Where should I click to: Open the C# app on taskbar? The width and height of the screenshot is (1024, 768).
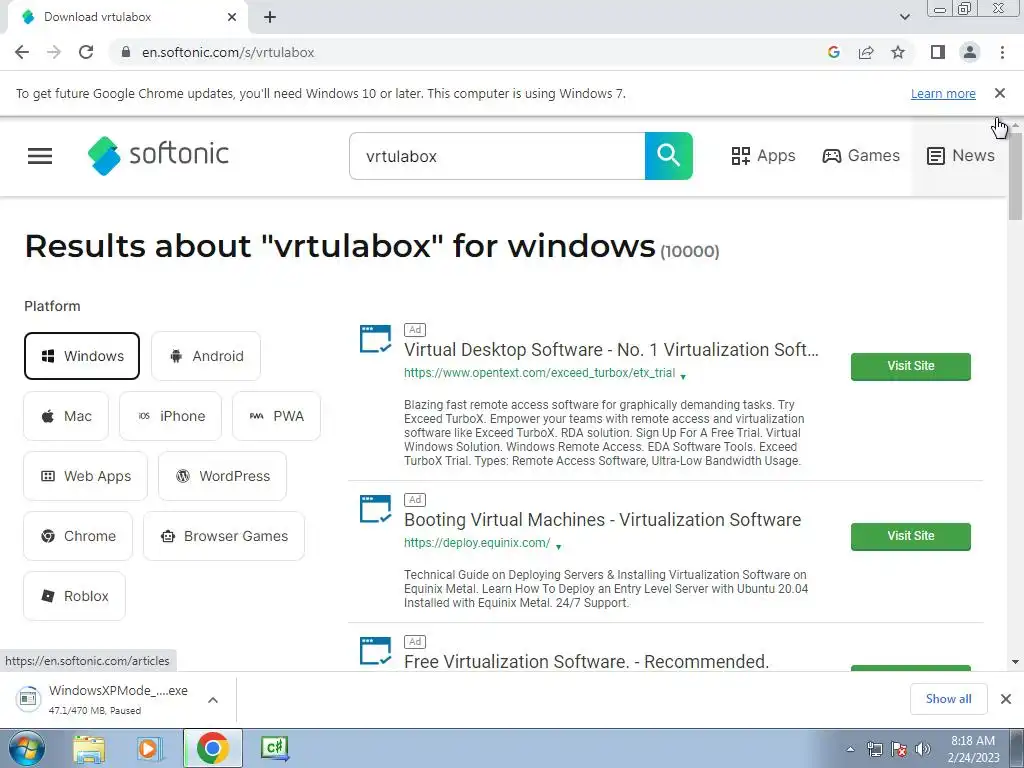tap(275, 748)
